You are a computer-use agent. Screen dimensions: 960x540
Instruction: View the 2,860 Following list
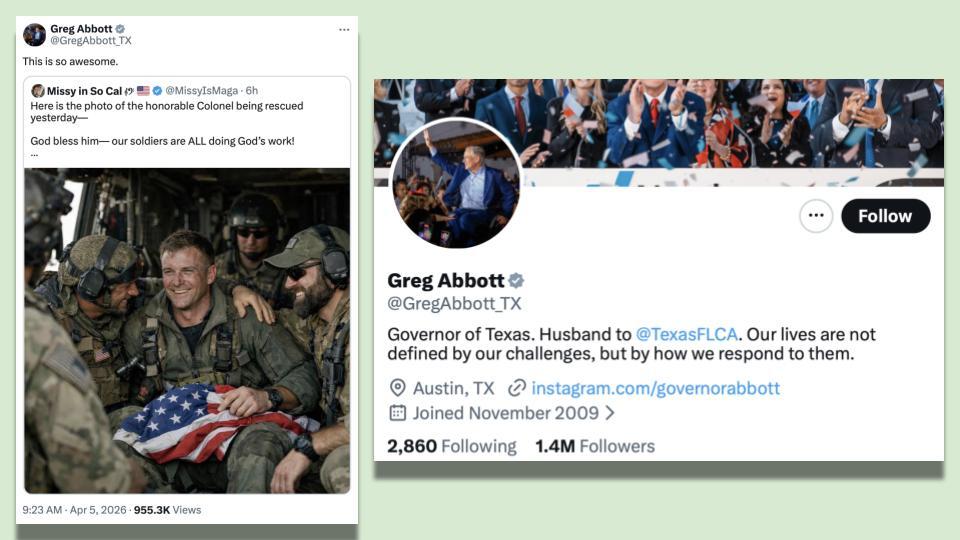pos(452,446)
